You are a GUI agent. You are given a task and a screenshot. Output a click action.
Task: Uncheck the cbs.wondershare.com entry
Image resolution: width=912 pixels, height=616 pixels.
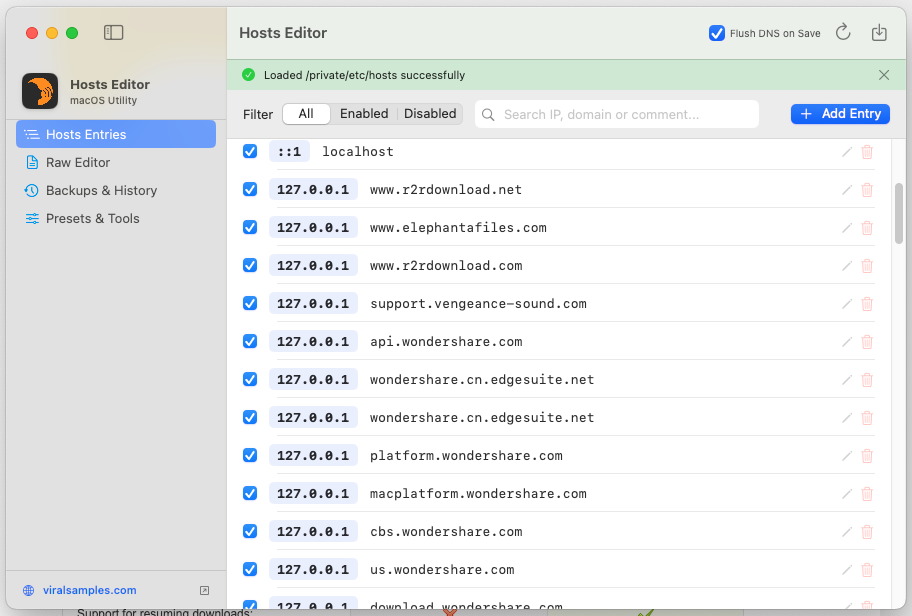[x=250, y=531]
